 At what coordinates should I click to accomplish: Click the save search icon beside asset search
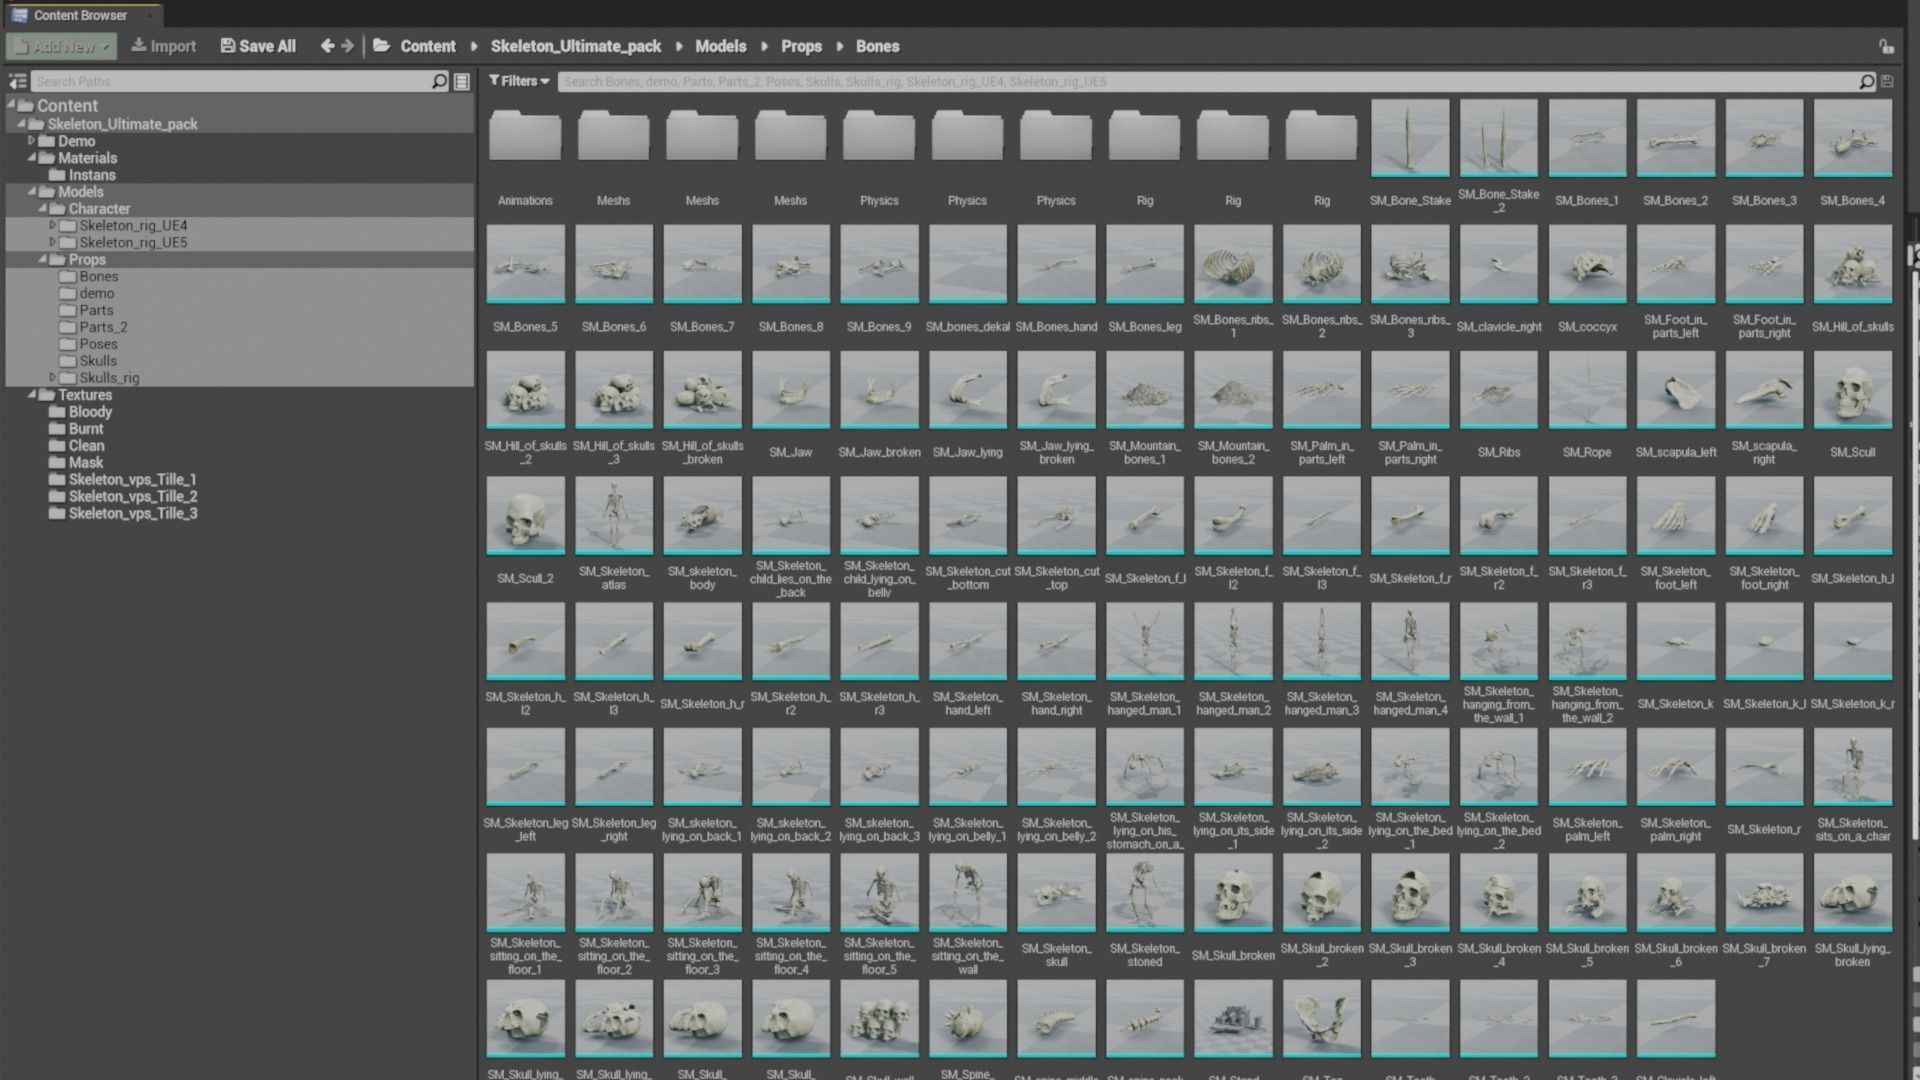pos(1887,82)
